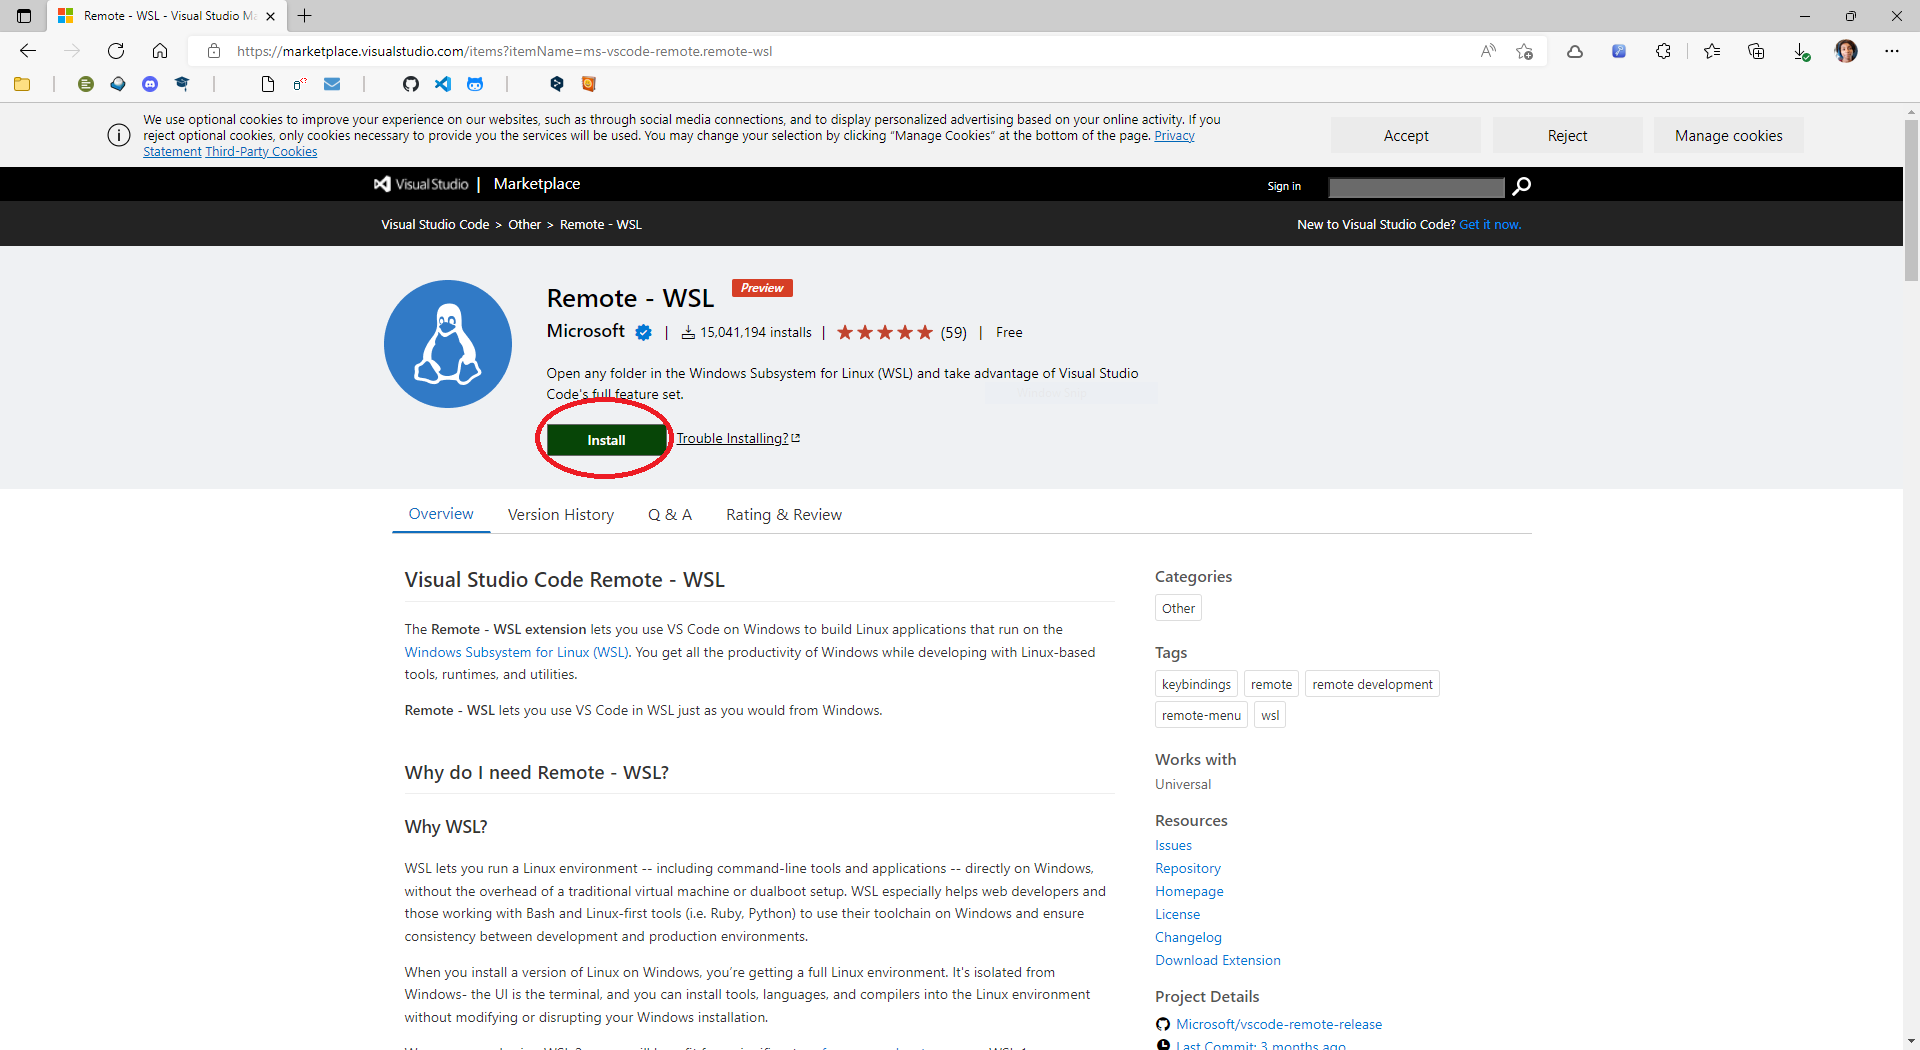Open the Q & A tab
The width and height of the screenshot is (1920, 1050).
point(670,514)
